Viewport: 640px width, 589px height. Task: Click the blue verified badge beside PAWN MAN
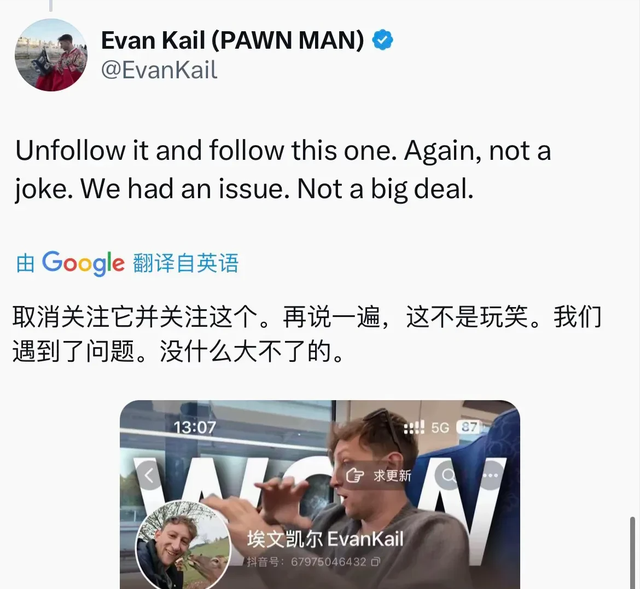click(x=382, y=40)
